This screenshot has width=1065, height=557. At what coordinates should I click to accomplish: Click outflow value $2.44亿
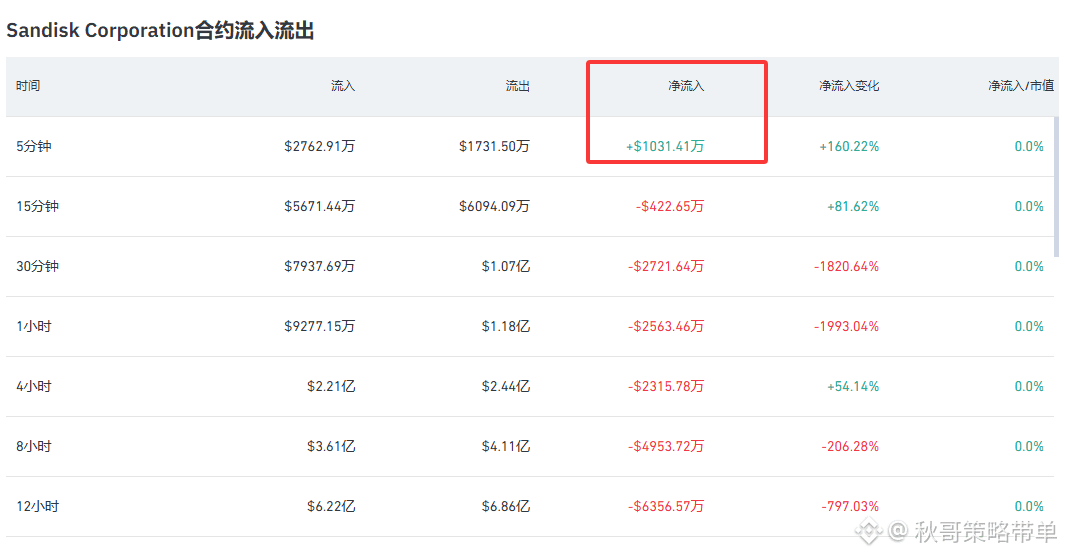tap(505, 386)
